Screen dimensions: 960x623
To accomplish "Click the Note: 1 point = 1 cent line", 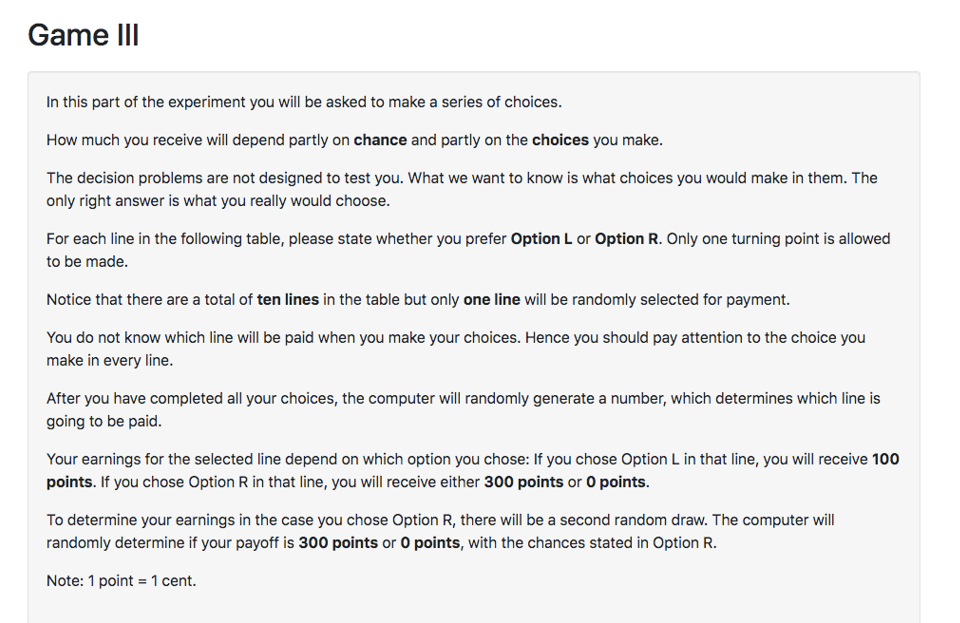I will point(121,581).
